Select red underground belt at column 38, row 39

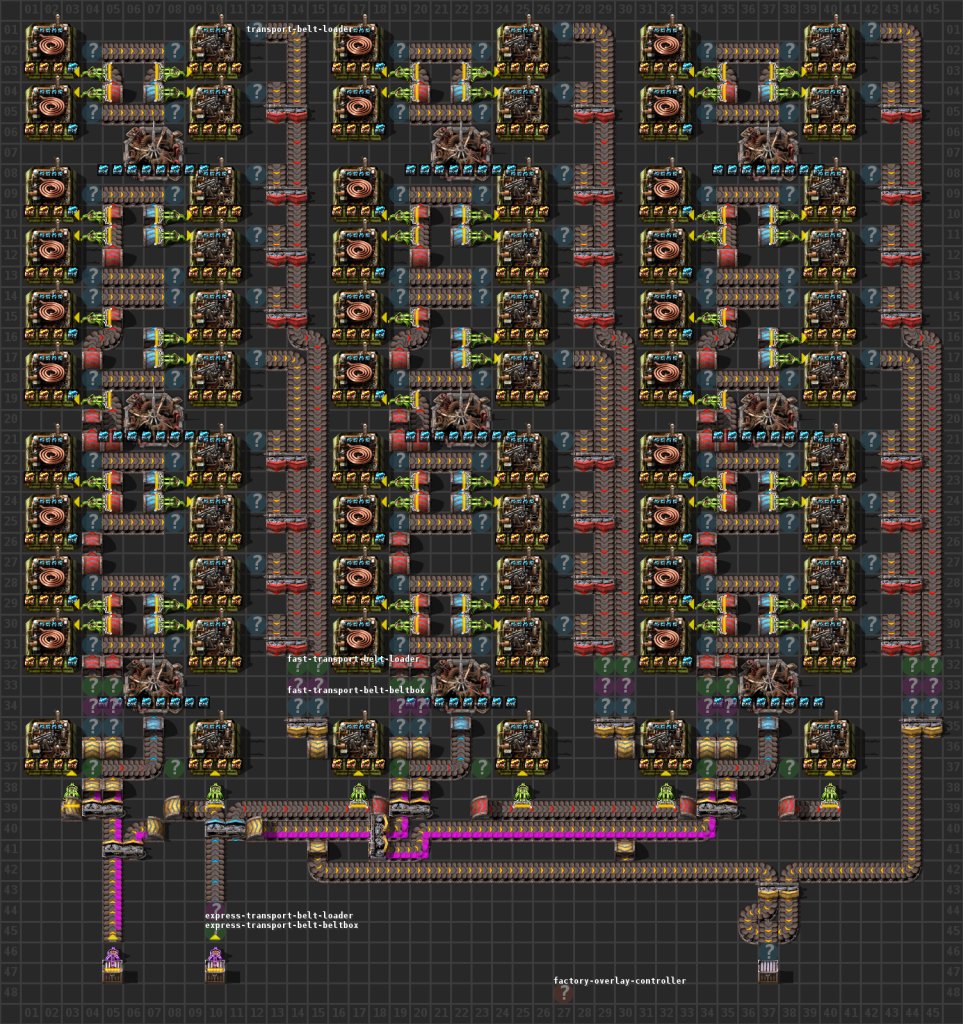pyautogui.click(x=787, y=807)
